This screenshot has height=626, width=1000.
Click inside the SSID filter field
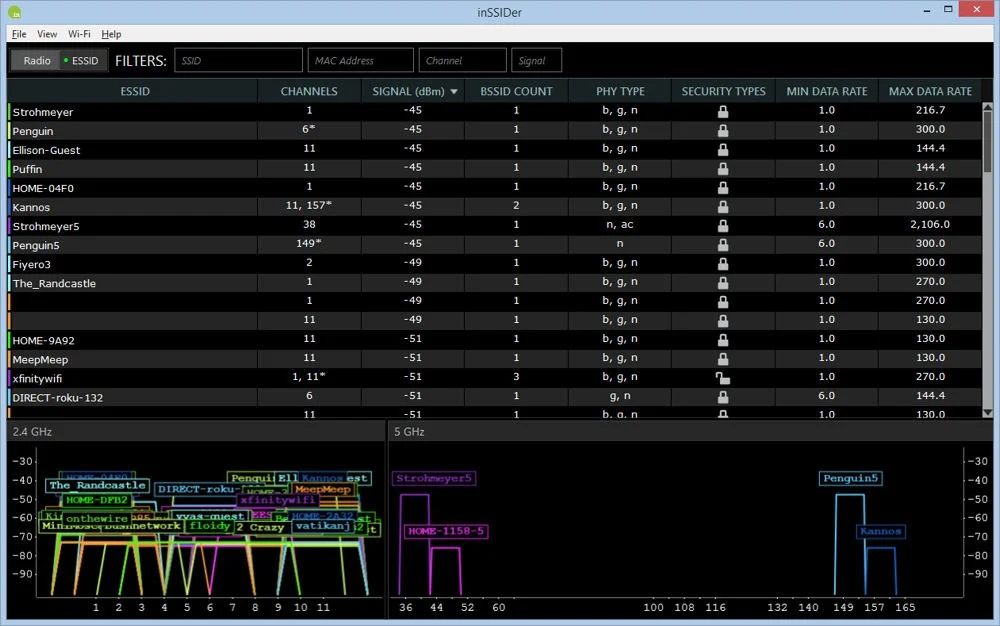(238, 60)
